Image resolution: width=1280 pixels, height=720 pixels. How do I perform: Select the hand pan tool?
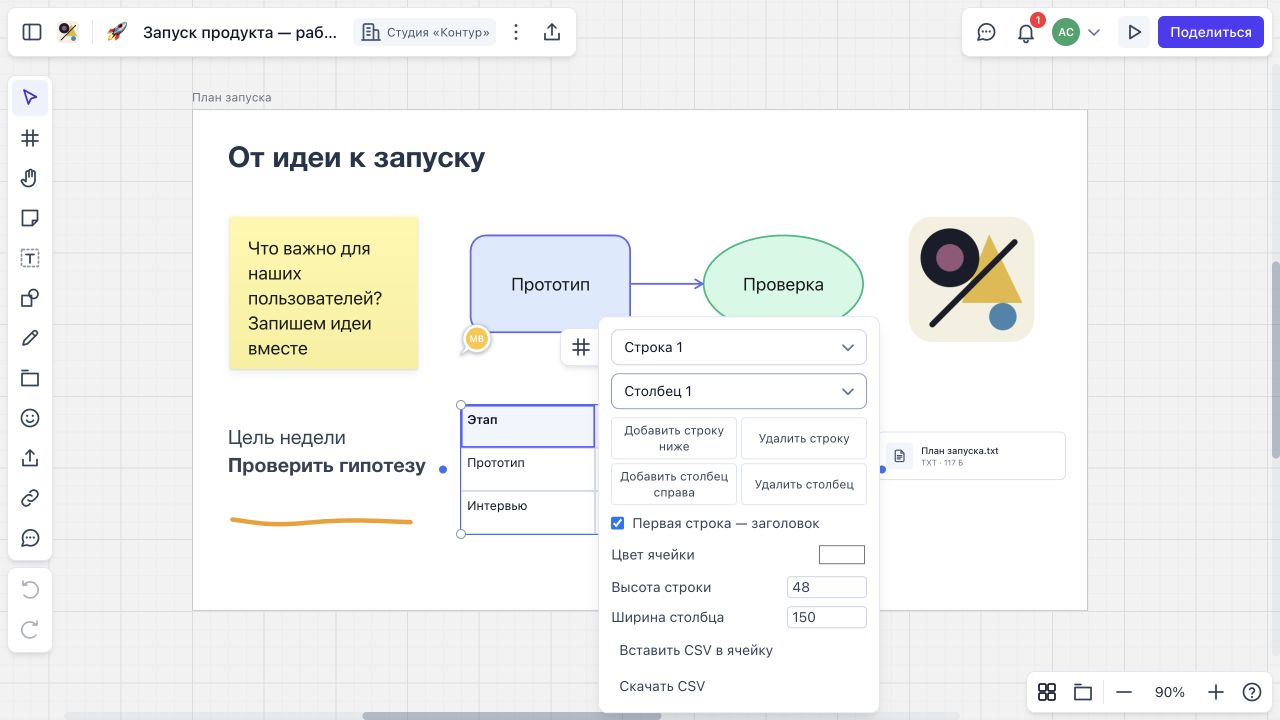click(x=30, y=178)
